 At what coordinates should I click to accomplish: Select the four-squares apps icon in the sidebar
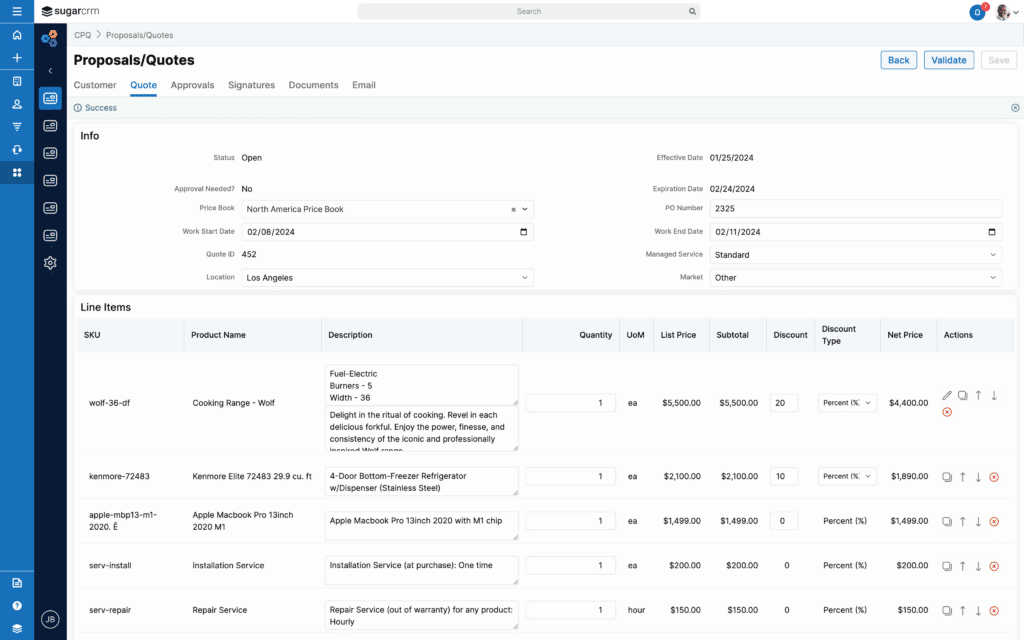pyautogui.click(x=17, y=172)
